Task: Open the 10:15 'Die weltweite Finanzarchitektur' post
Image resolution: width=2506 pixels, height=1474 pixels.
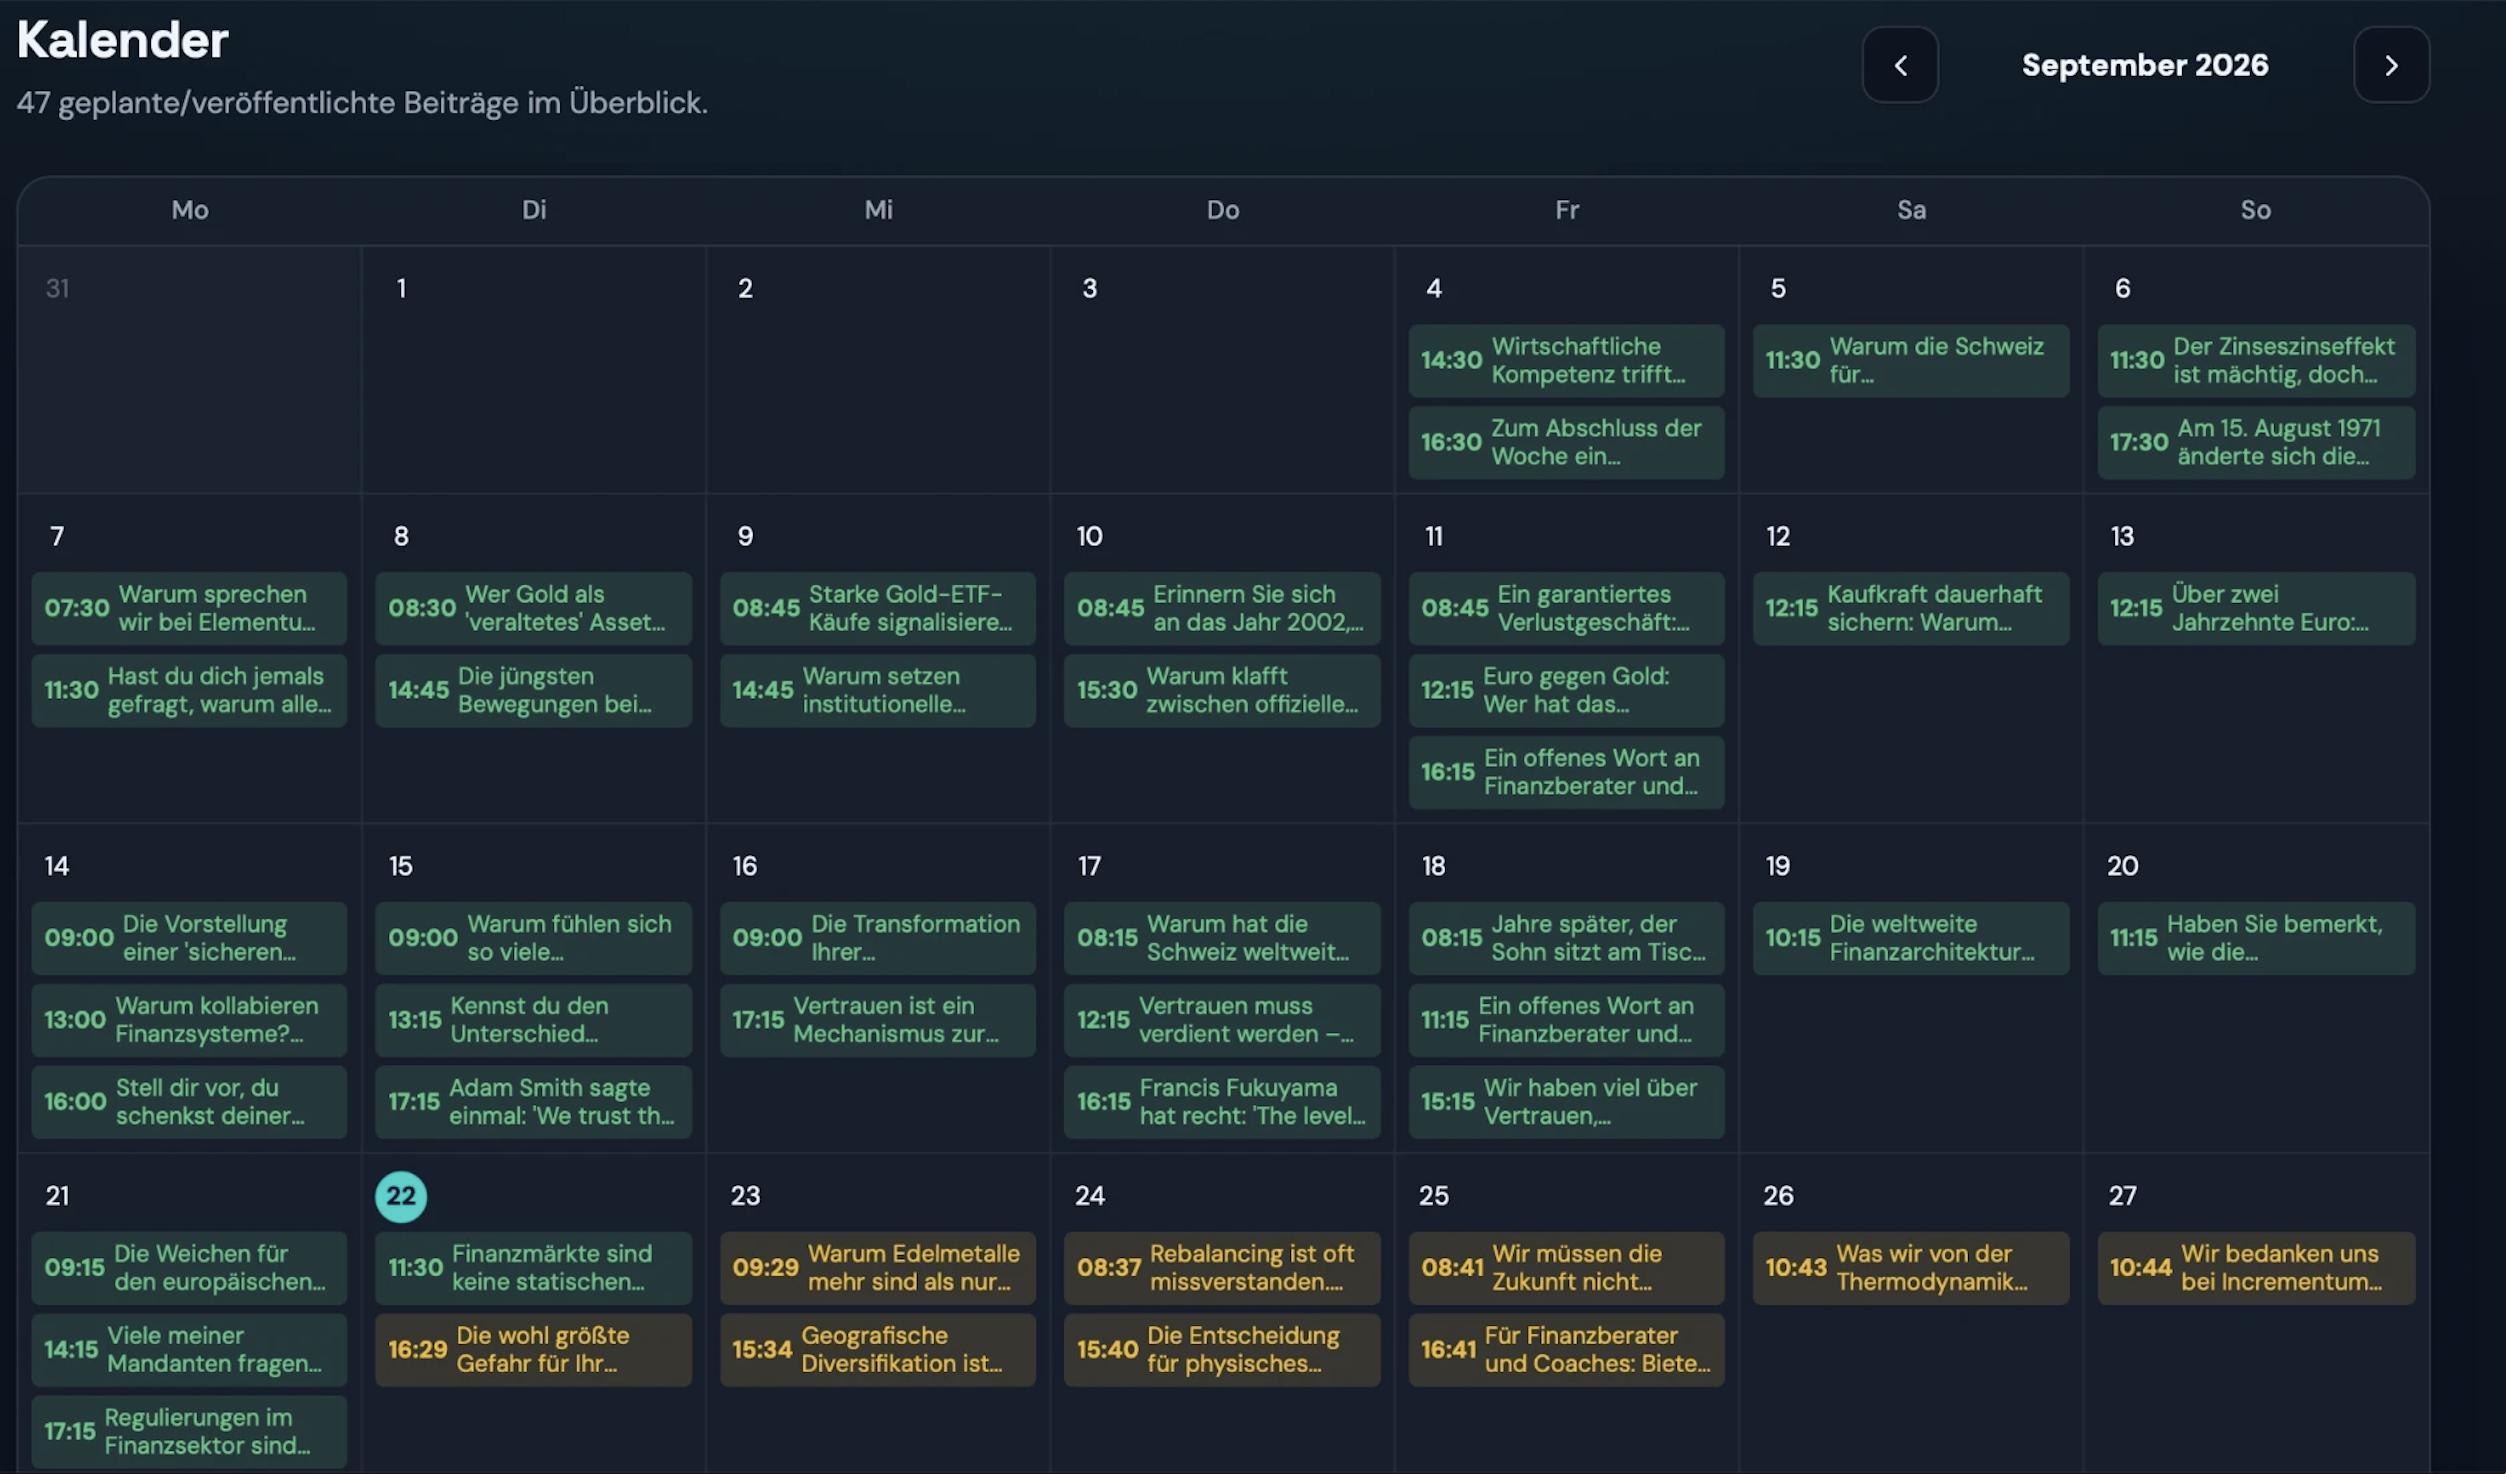Action: point(1910,938)
